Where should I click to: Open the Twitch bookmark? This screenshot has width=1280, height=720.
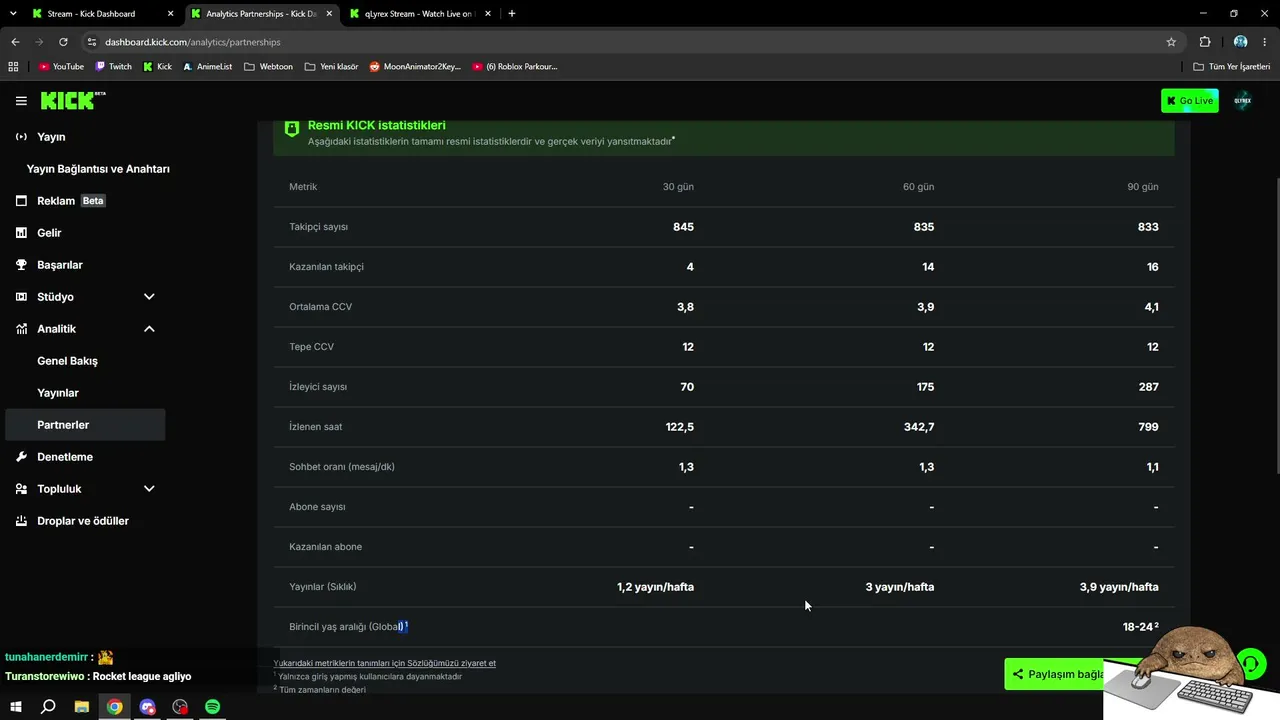point(113,67)
